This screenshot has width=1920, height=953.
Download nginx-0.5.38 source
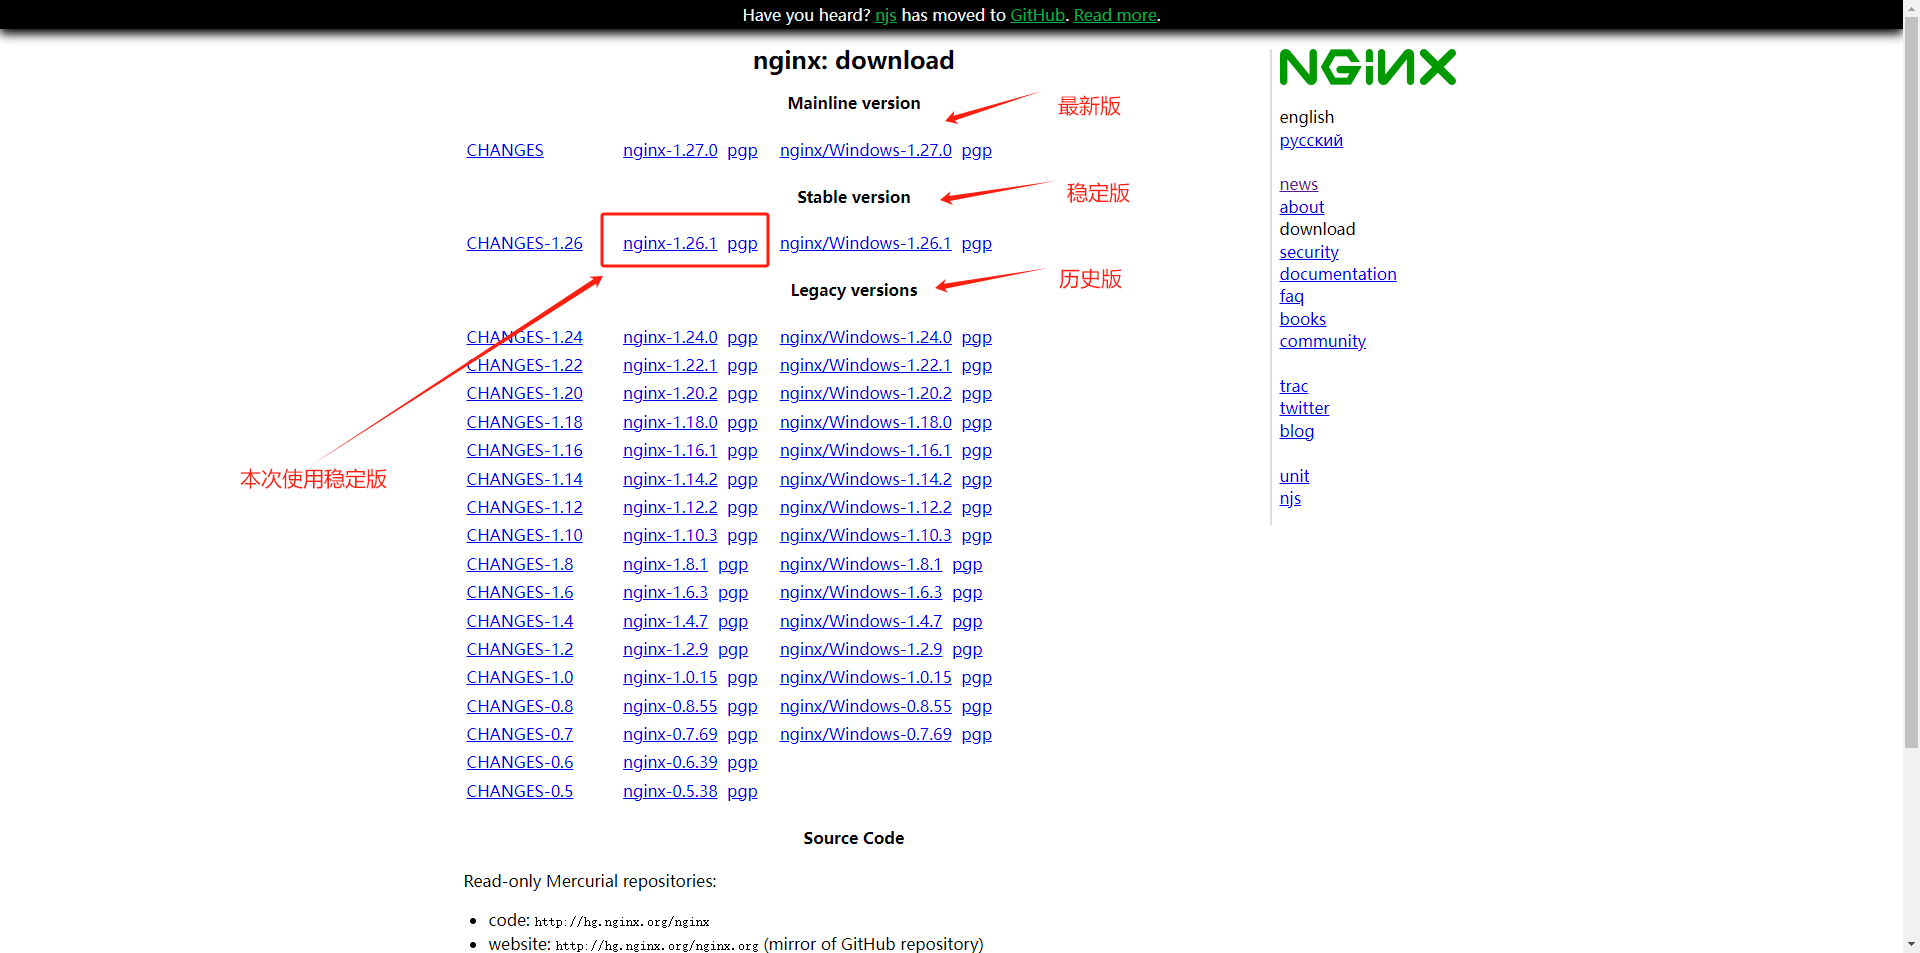coord(670,791)
